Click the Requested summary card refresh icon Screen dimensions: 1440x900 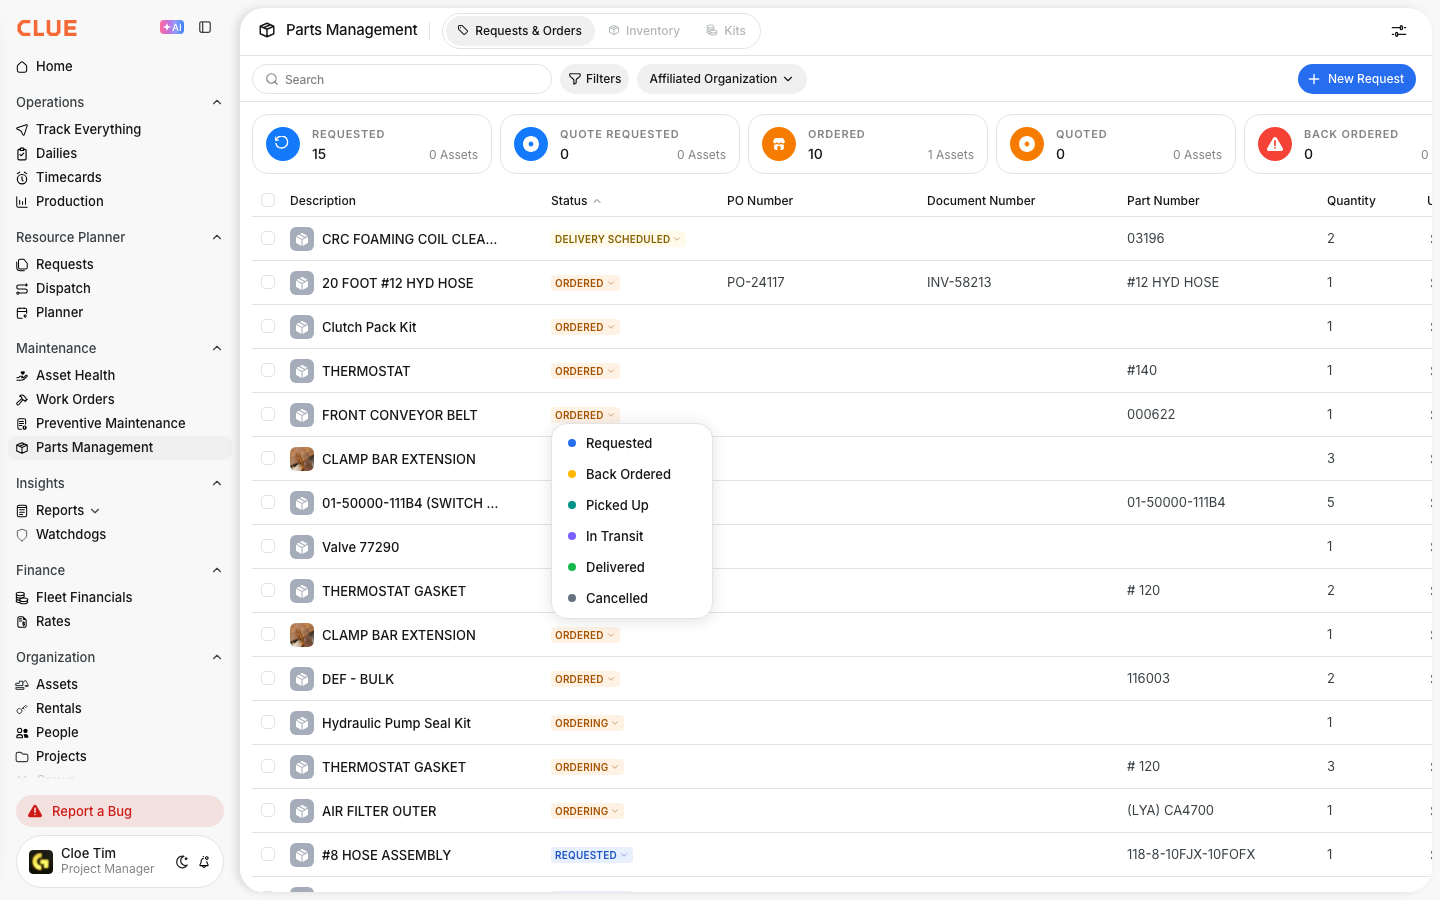283,144
